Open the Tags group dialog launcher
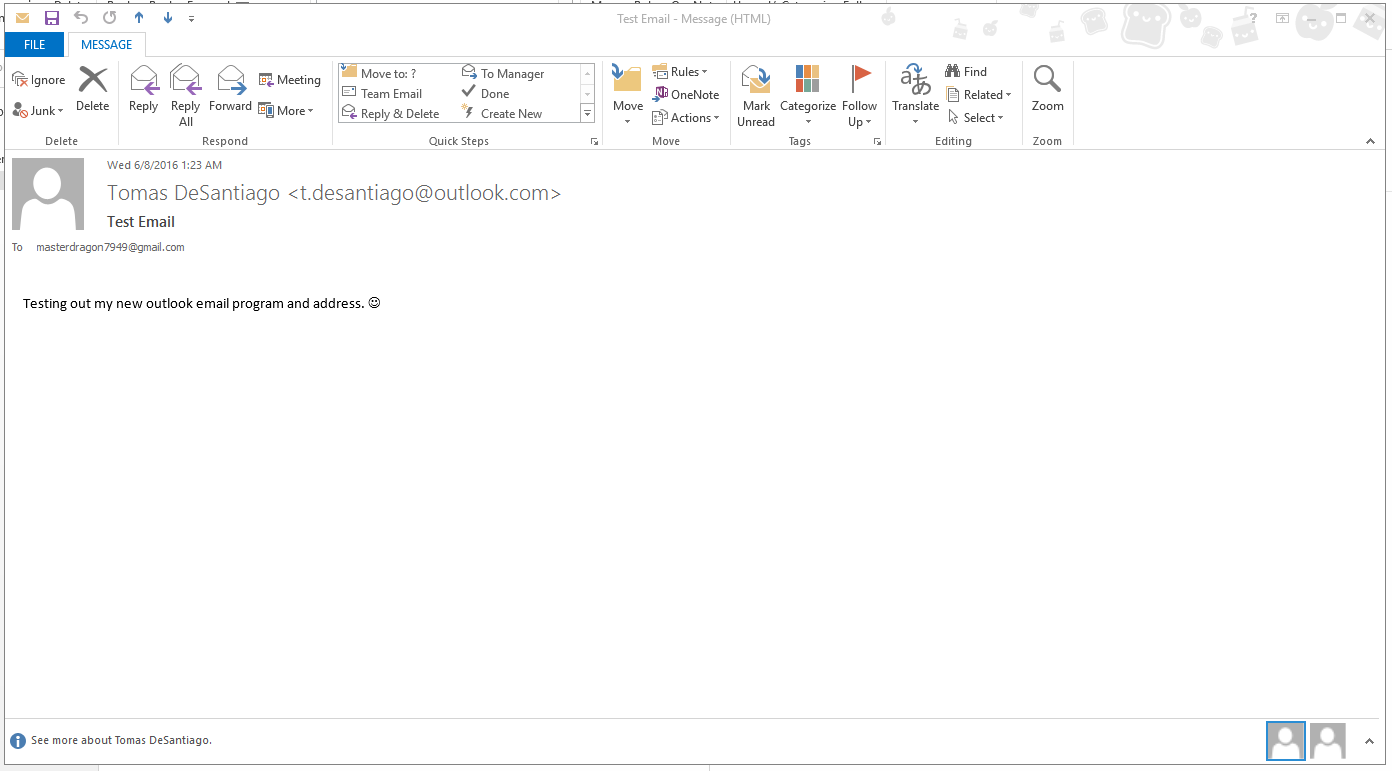This screenshot has height=771, width=1392. 877,142
